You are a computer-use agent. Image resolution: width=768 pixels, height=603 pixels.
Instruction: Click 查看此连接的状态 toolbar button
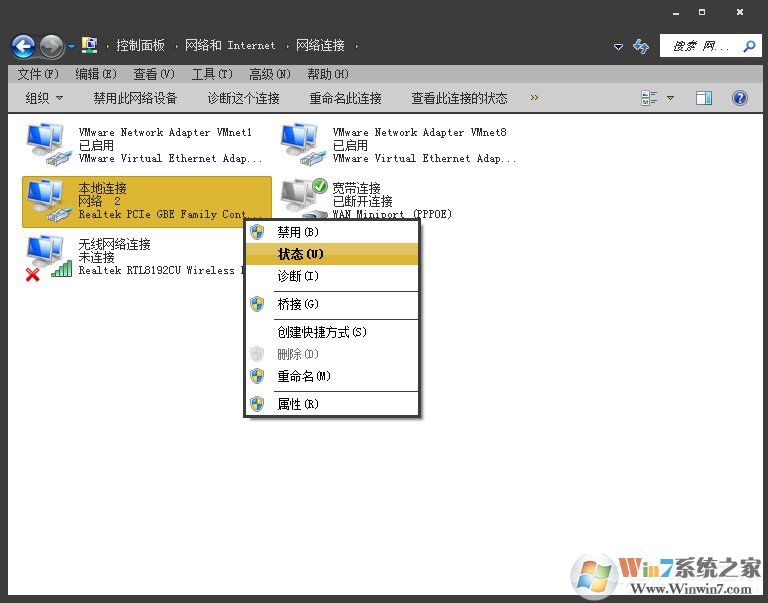tap(459, 98)
